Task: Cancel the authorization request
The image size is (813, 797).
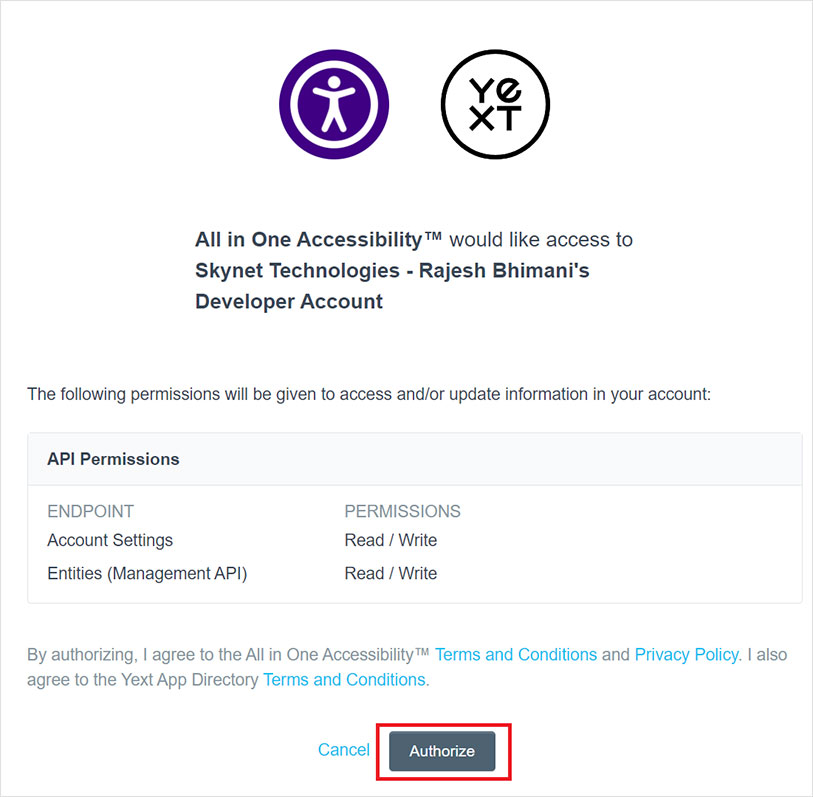Action: (x=343, y=750)
